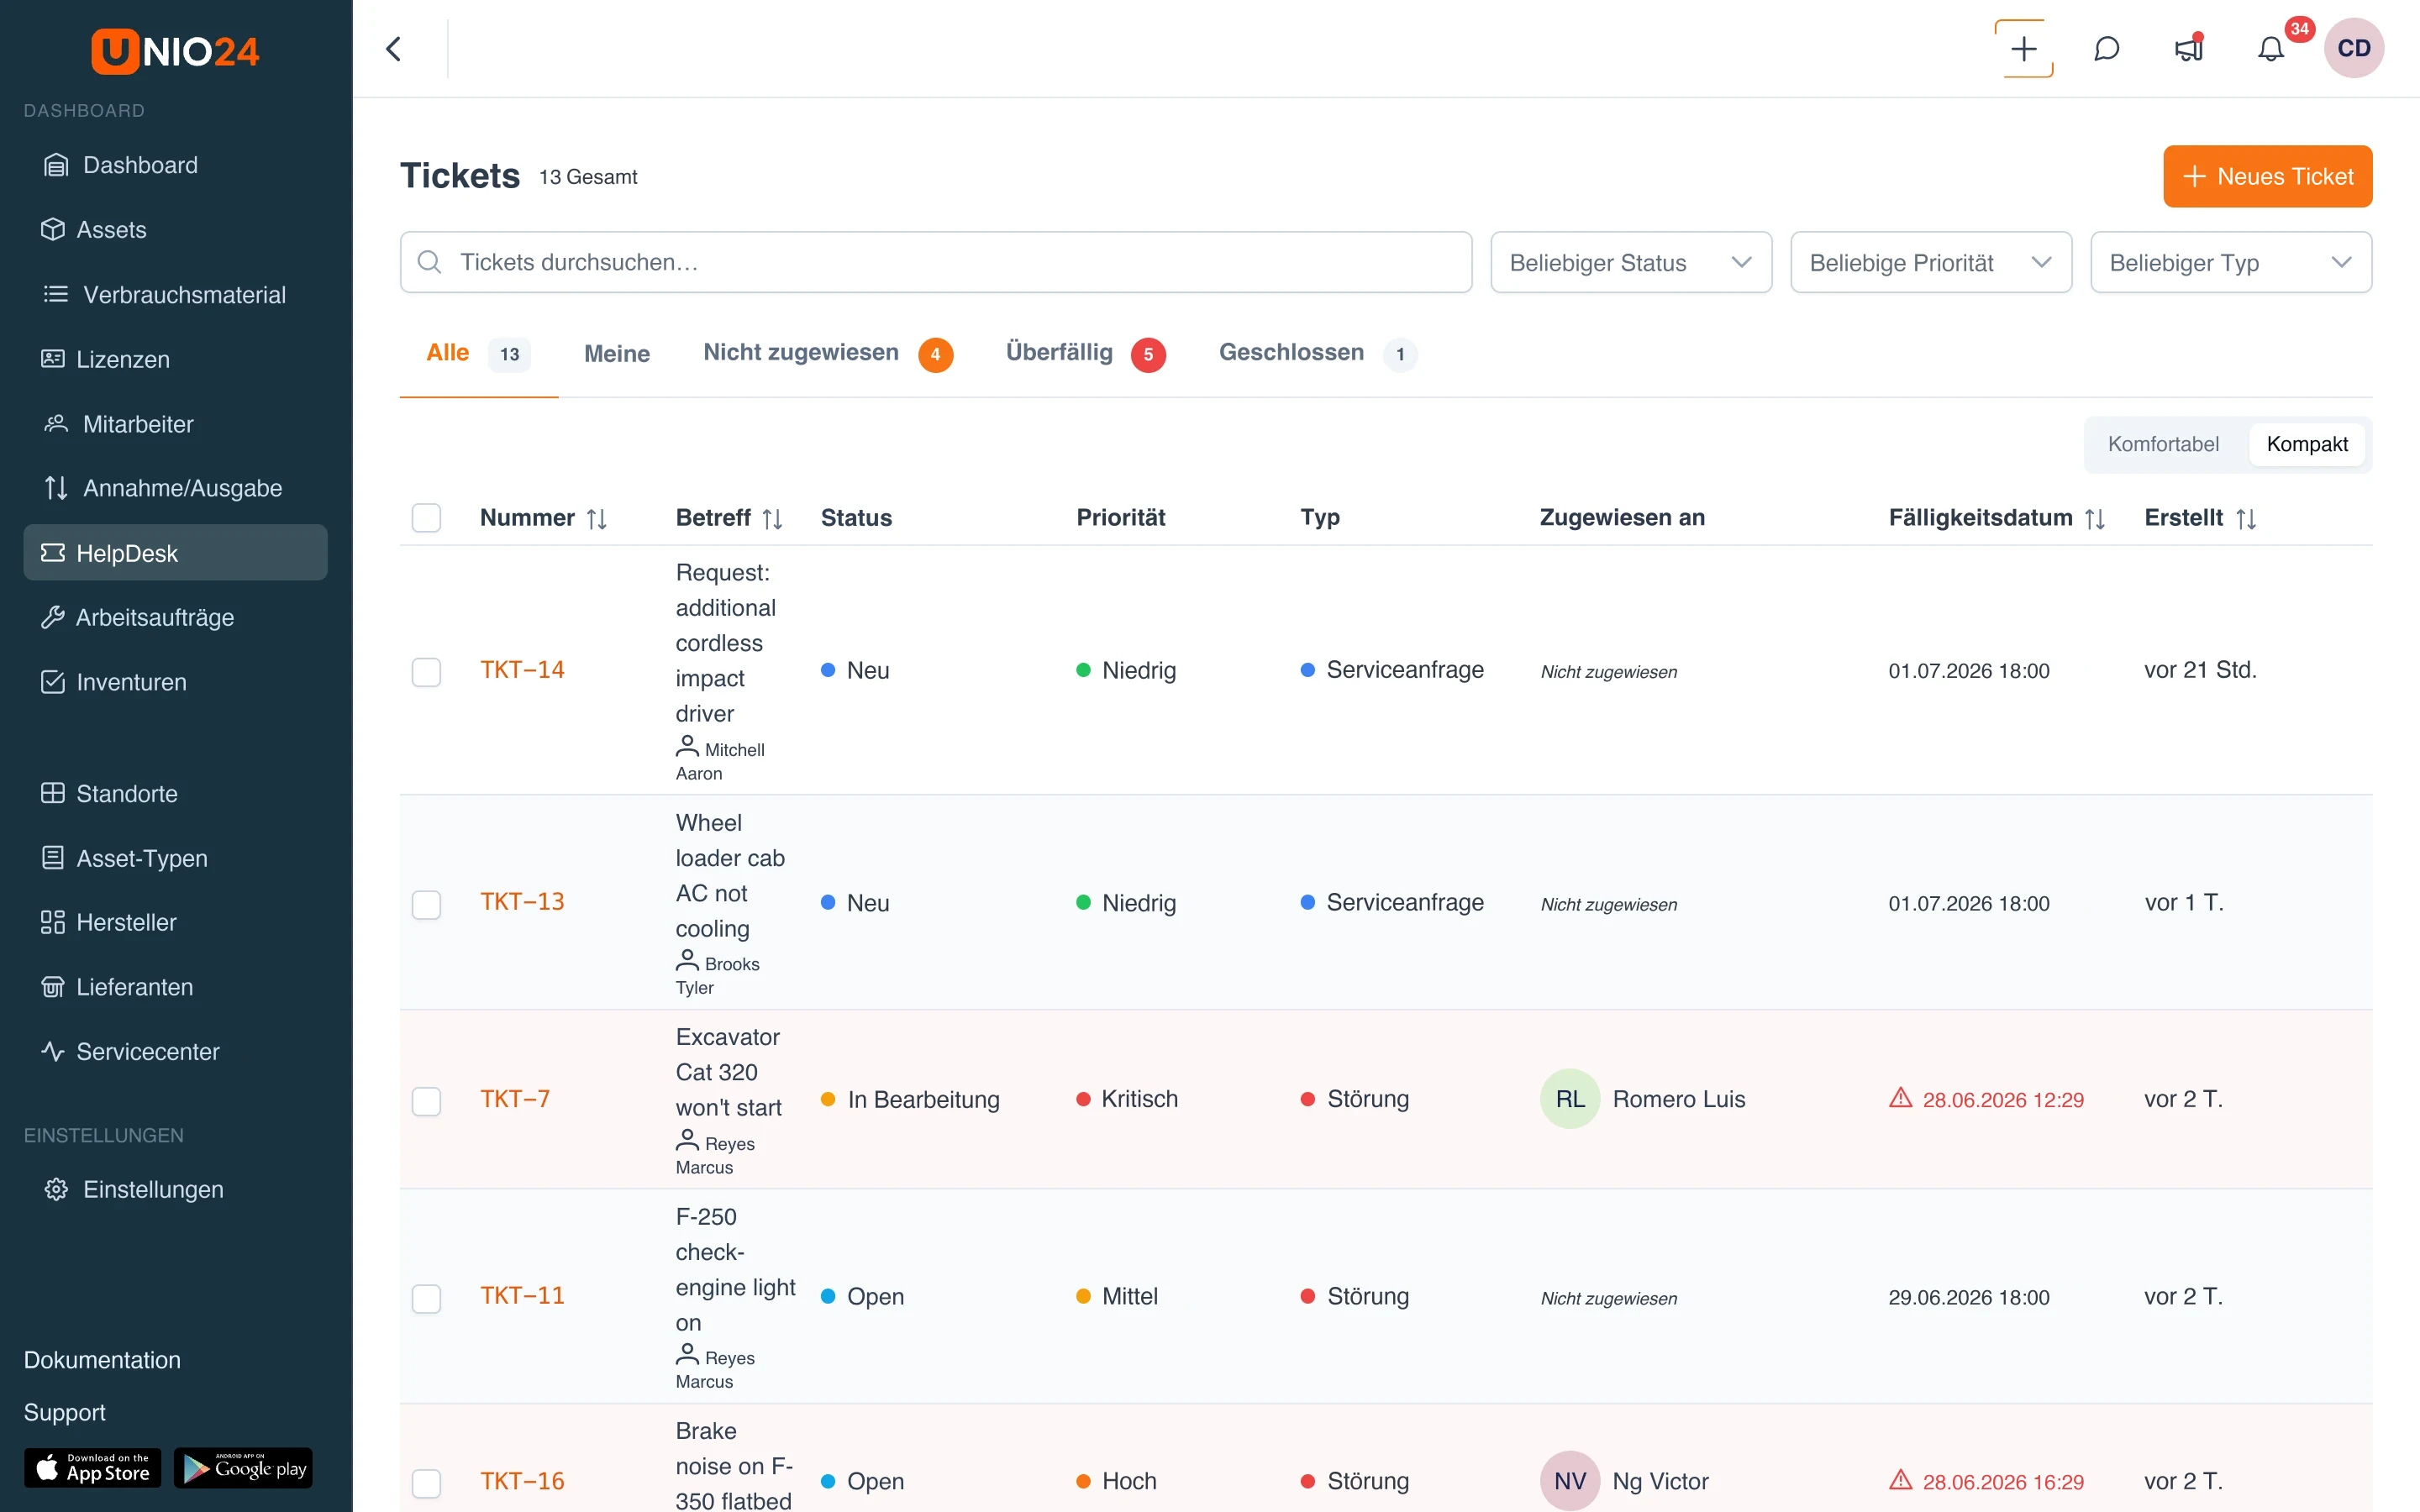Select the TKT-7 row checkbox
This screenshot has height=1512, width=2420.
(427, 1101)
